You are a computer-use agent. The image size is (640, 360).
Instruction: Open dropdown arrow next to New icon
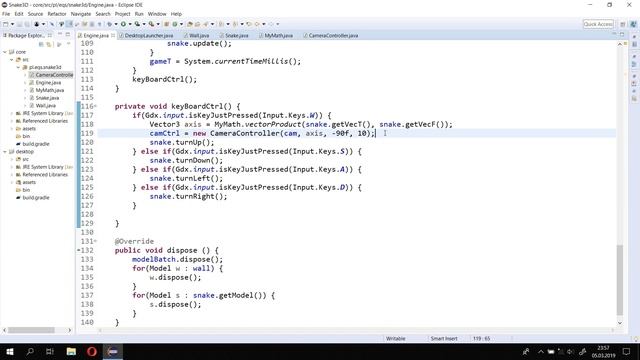12,24
